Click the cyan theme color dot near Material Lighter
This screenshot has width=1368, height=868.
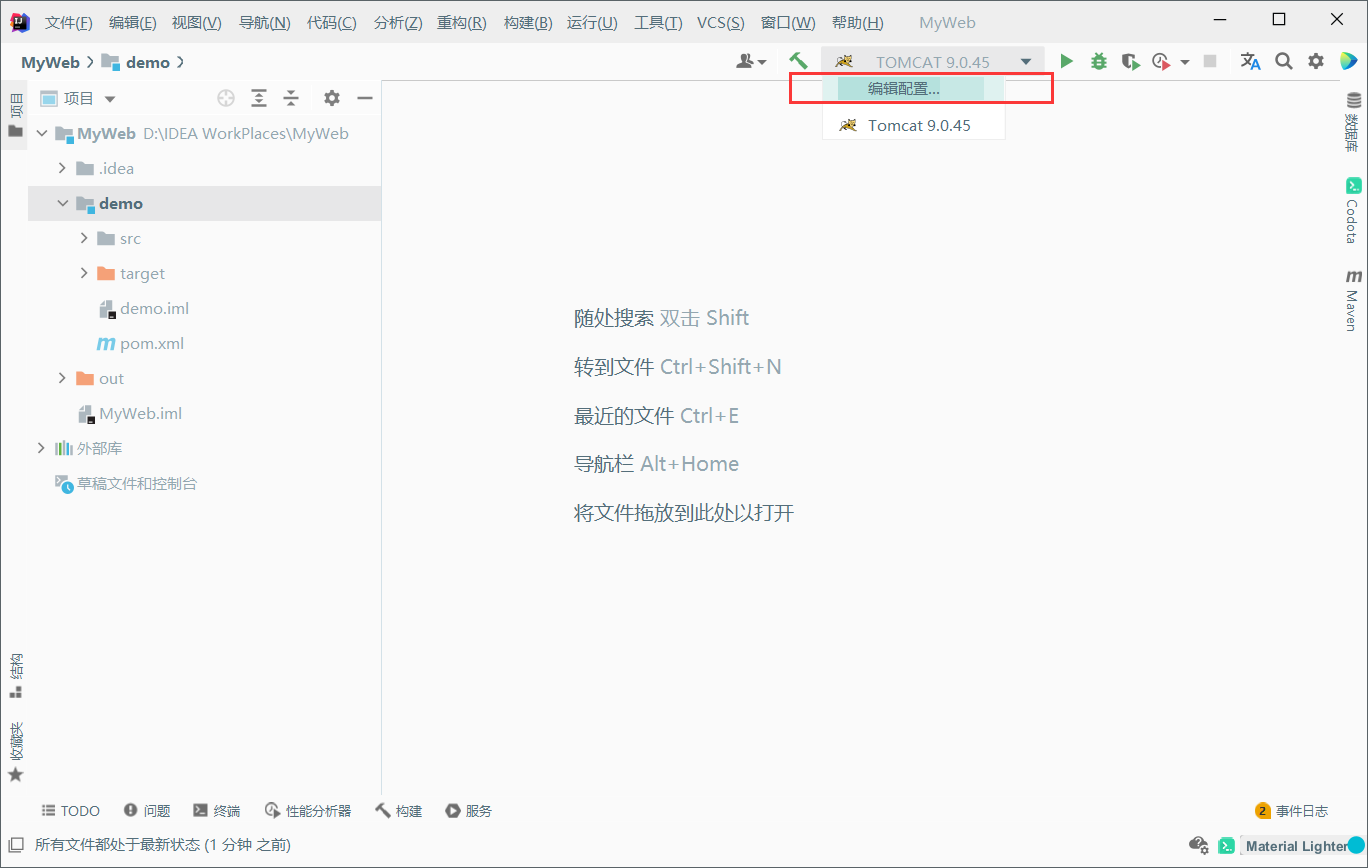pyautogui.click(x=1357, y=845)
